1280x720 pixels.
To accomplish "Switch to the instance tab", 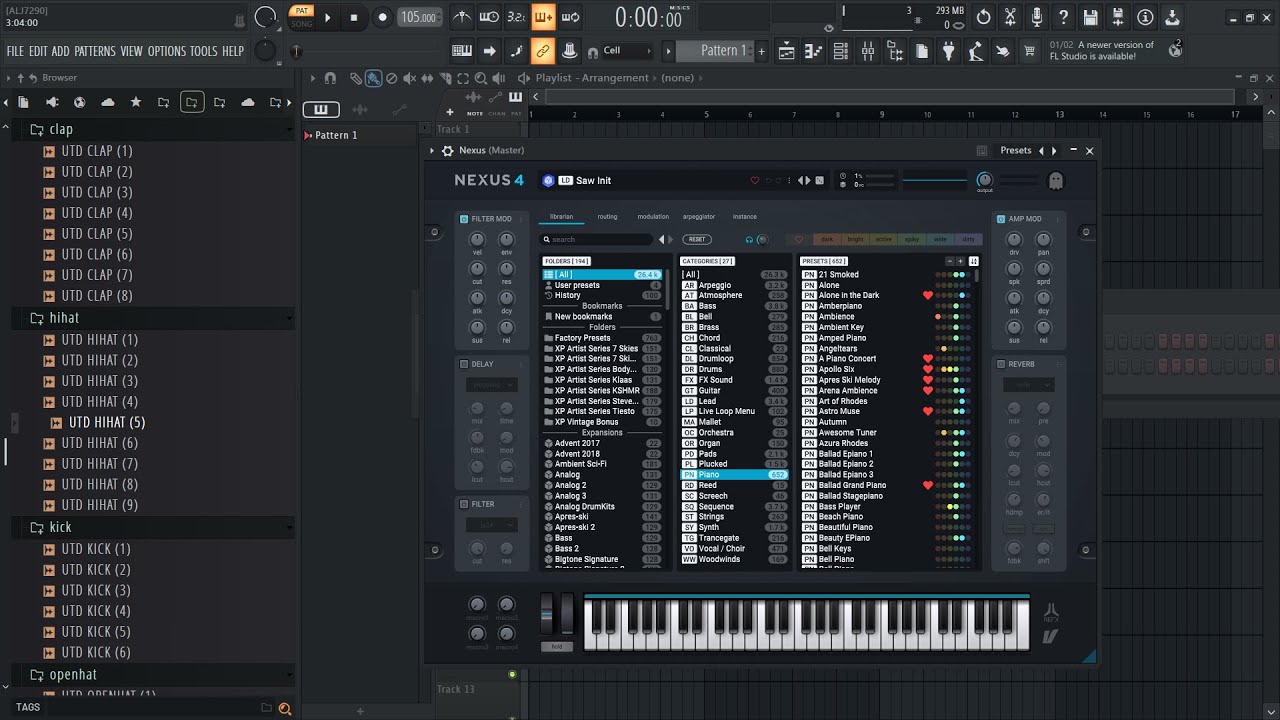I will point(745,217).
